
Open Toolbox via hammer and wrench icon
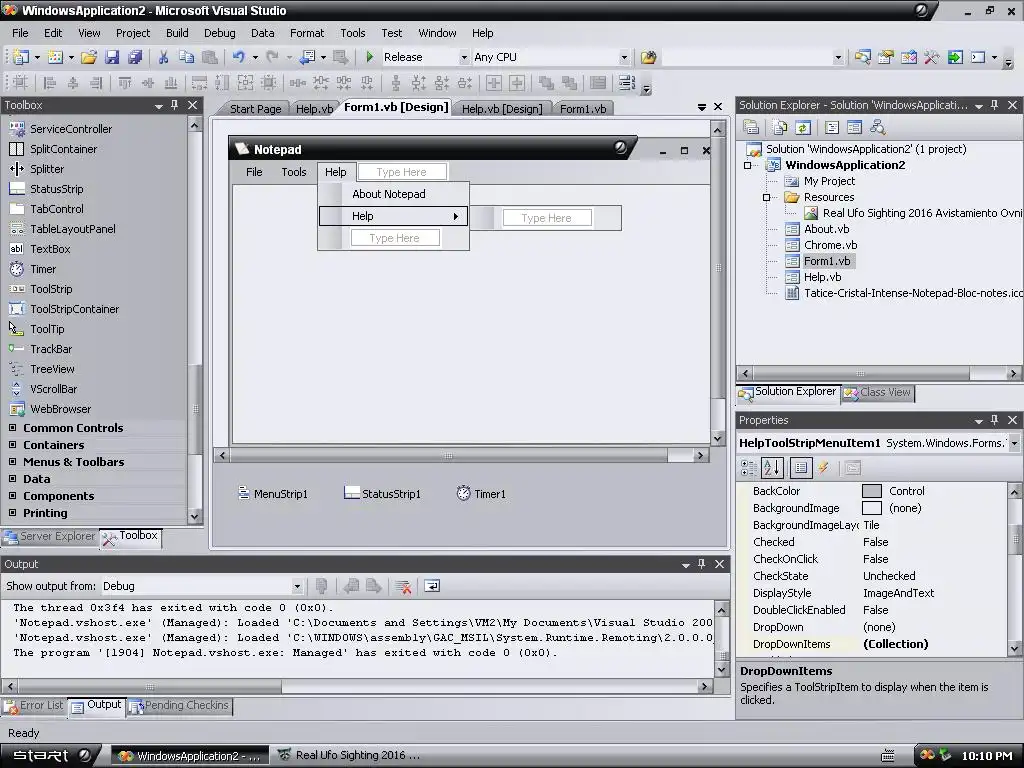click(x=931, y=57)
